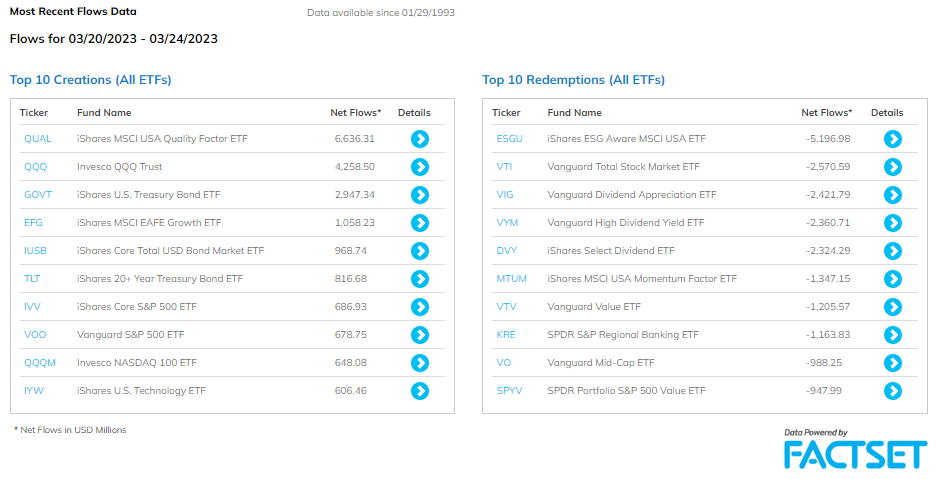Open details arrow for KRE row
Viewport: 937px width, 479px height.
(893, 335)
